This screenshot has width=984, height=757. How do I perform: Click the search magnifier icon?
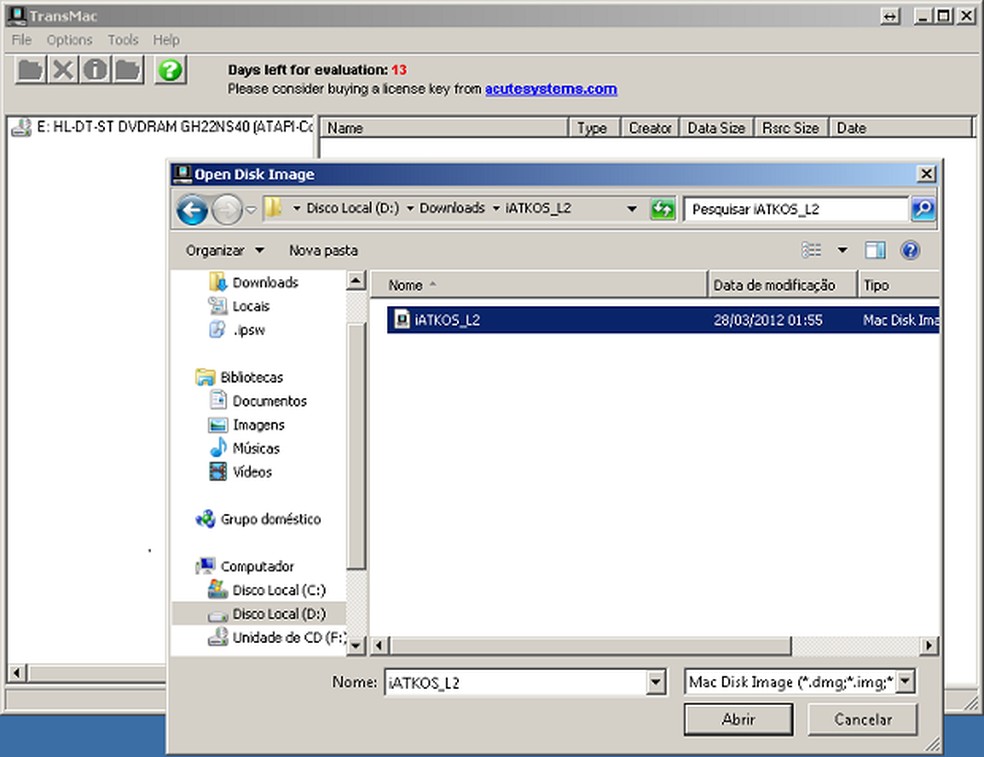pos(922,209)
